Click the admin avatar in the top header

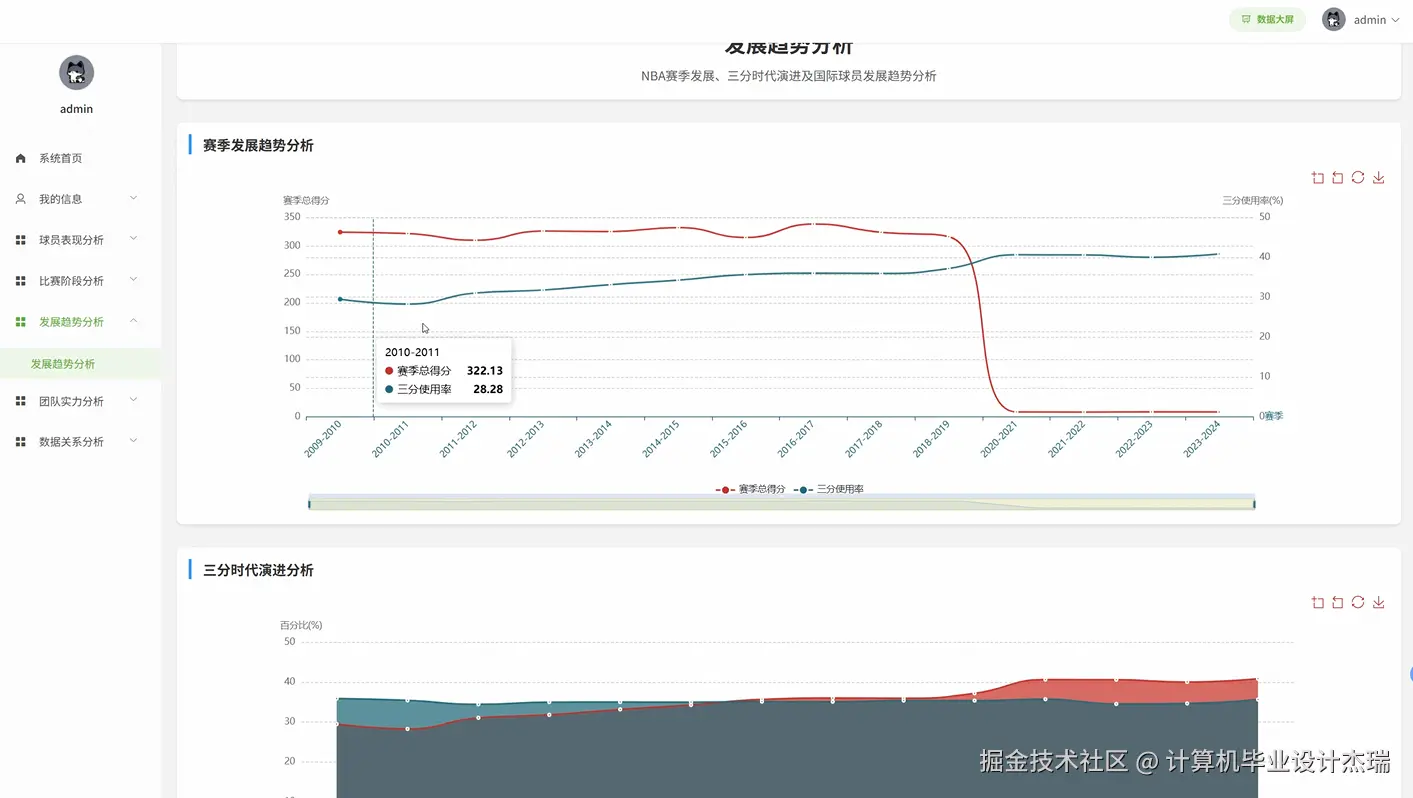(1334, 20)
